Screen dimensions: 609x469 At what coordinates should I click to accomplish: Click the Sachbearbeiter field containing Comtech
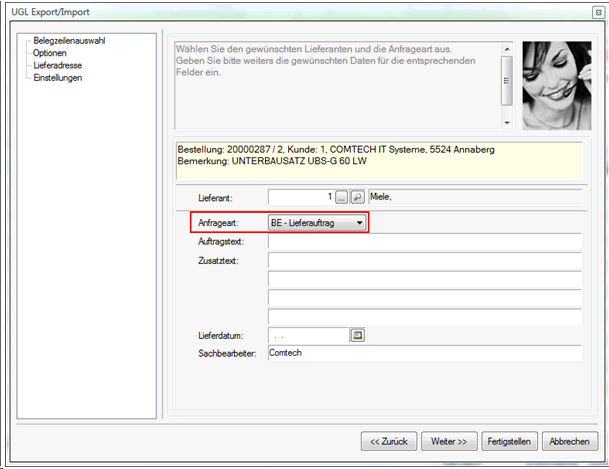click(424, 354)
